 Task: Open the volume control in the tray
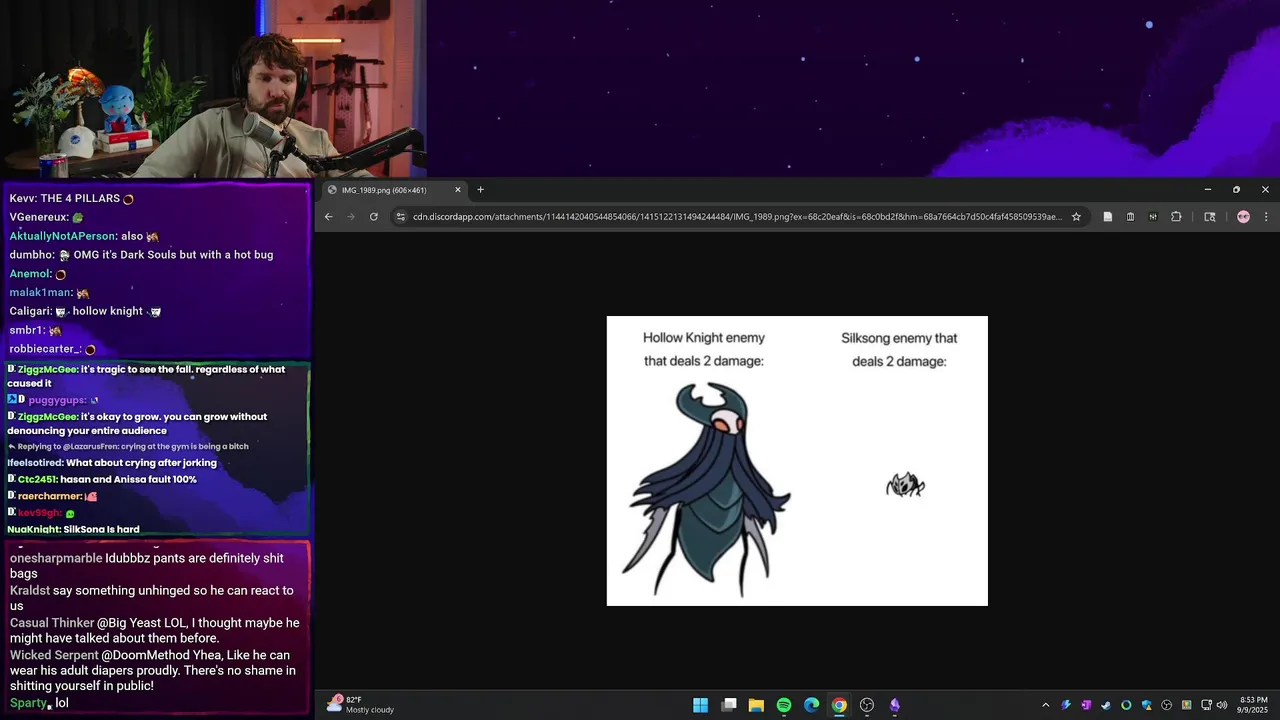[1222, 705]
